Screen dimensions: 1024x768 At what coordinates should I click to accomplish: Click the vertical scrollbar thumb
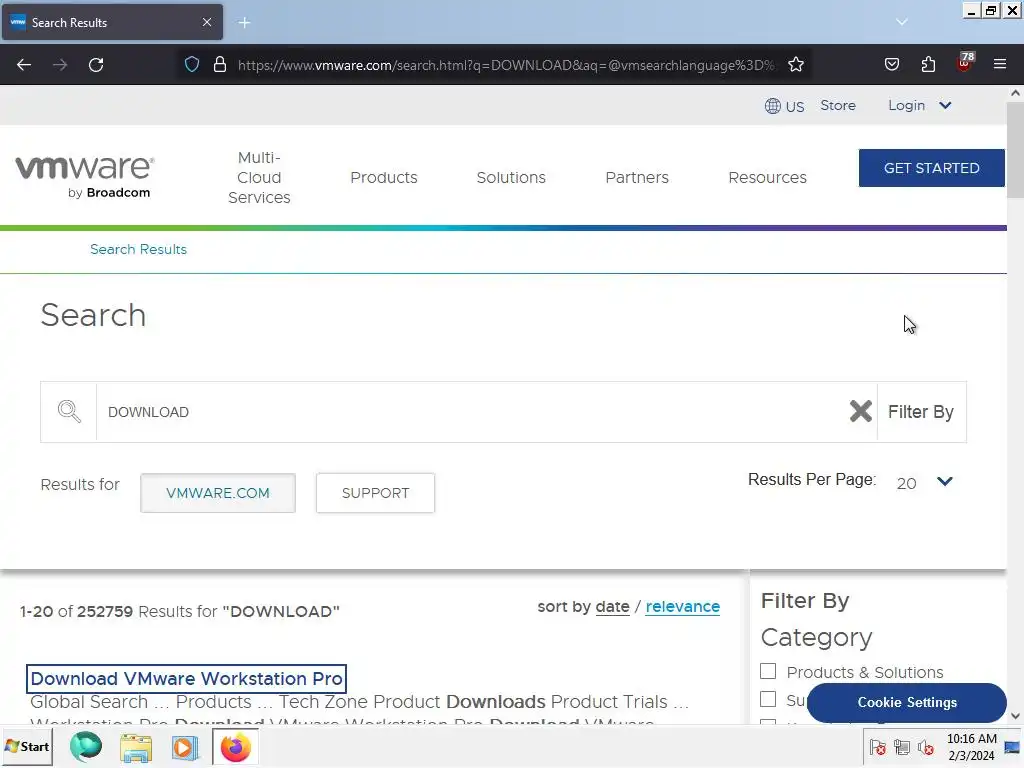point(1015,150)
